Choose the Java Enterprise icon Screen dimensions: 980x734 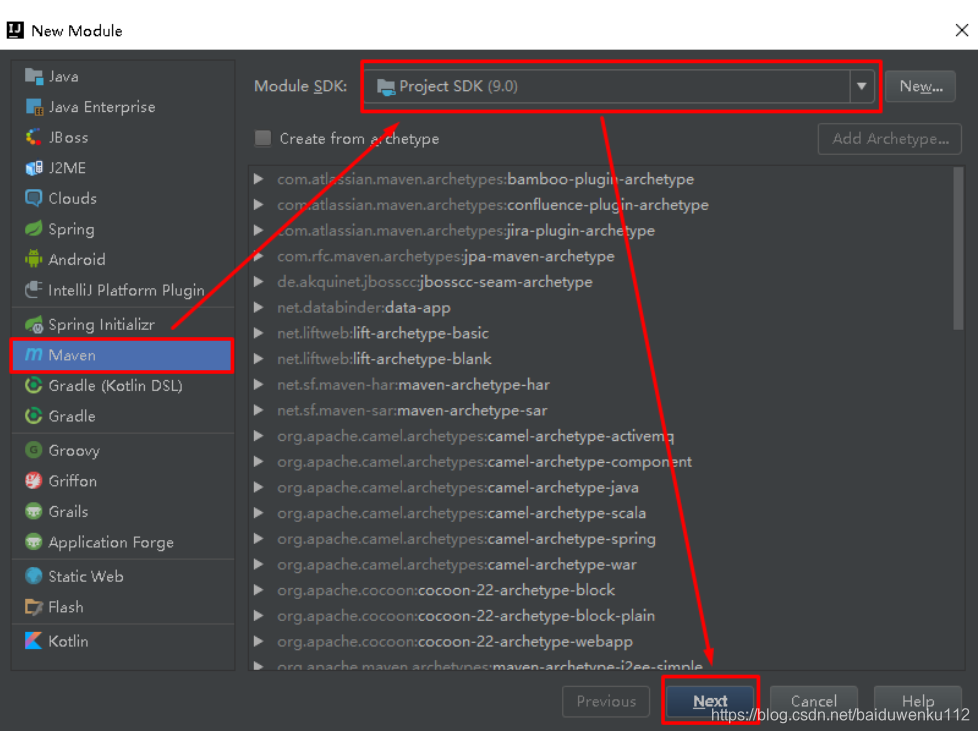34,107
